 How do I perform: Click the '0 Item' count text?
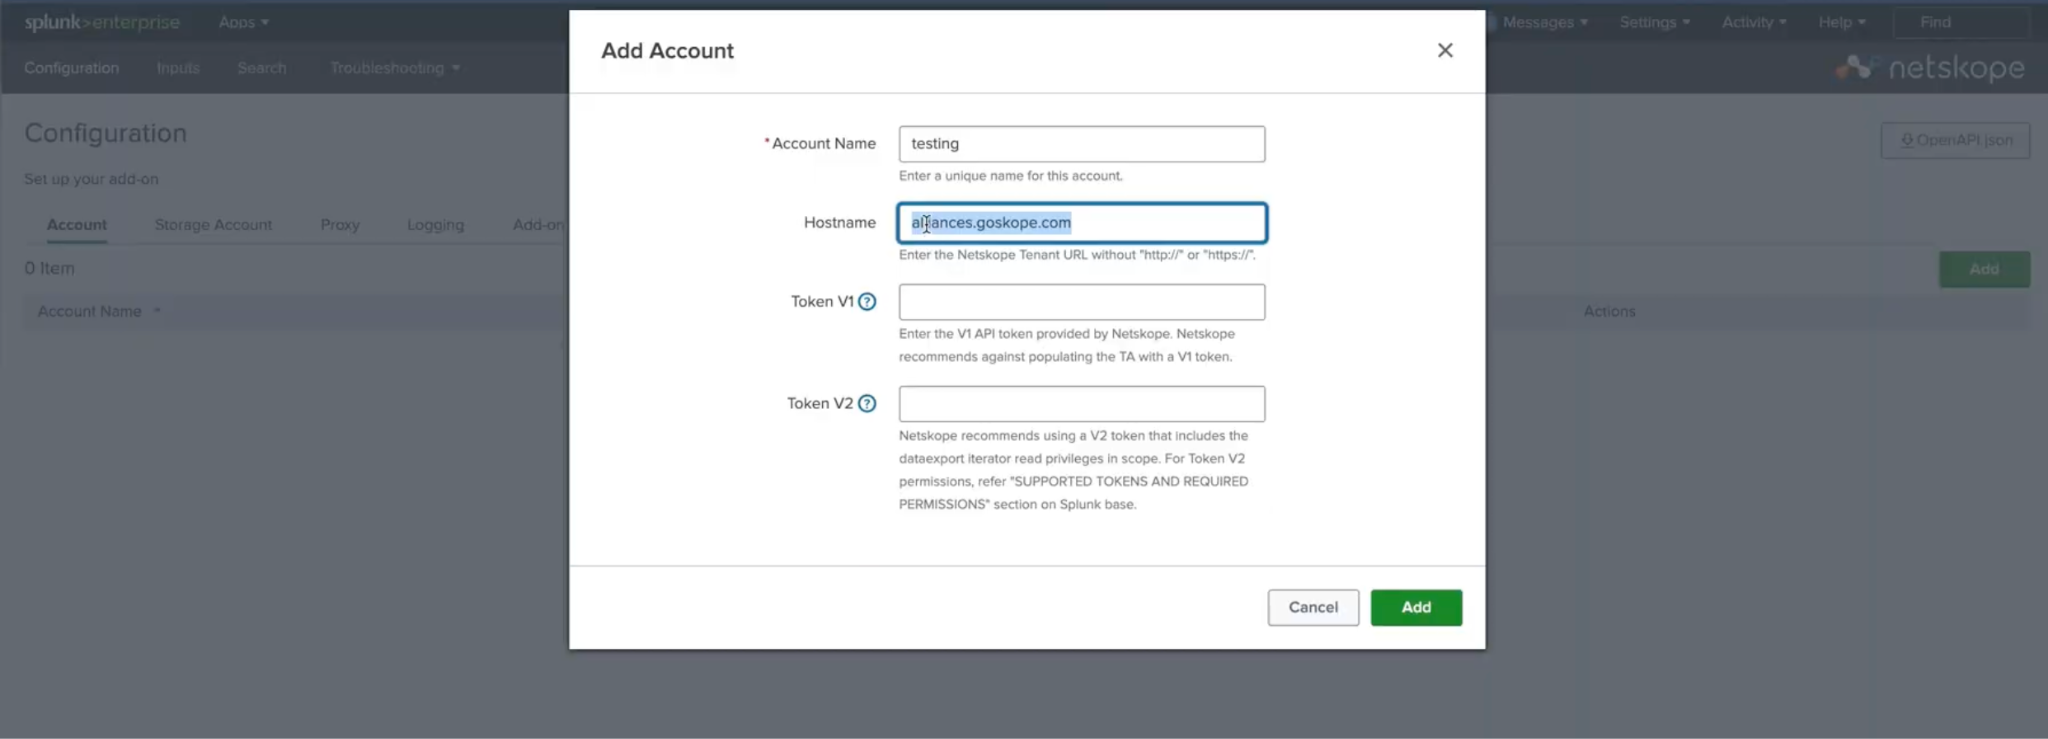(x=49, y=268)
